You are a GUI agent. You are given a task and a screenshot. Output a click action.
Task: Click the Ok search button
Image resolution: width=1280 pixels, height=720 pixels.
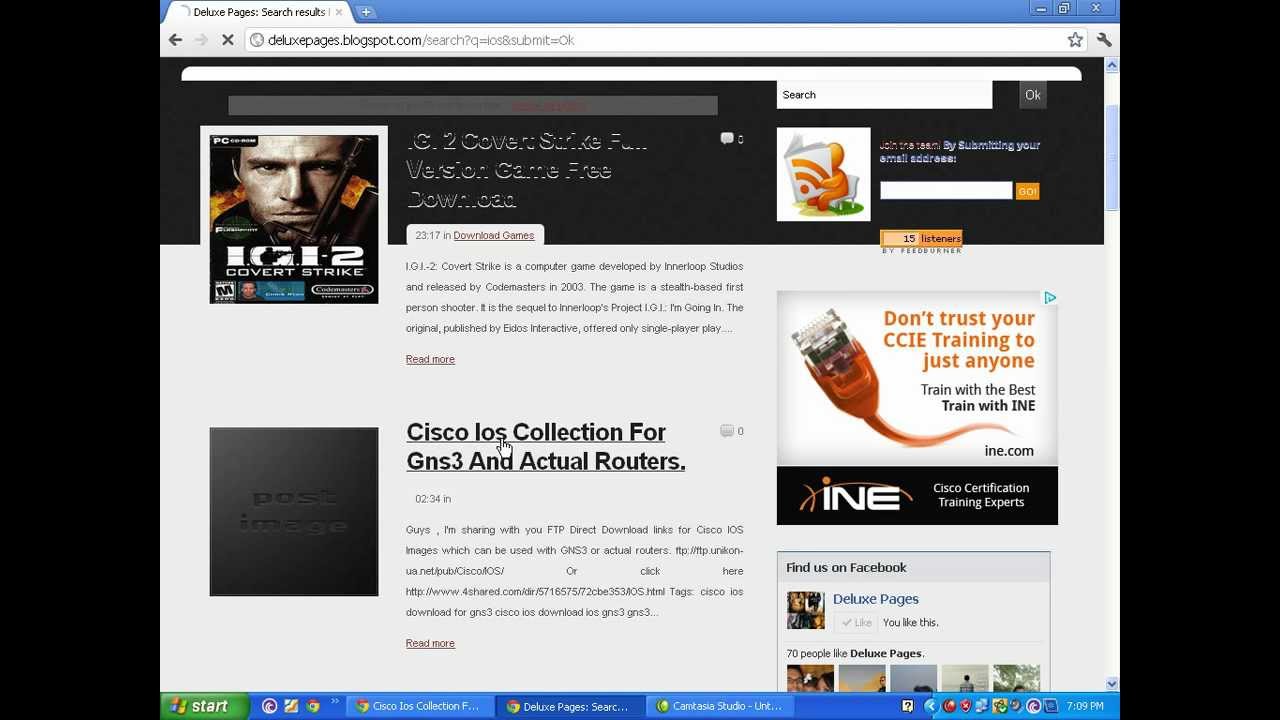1033,95
